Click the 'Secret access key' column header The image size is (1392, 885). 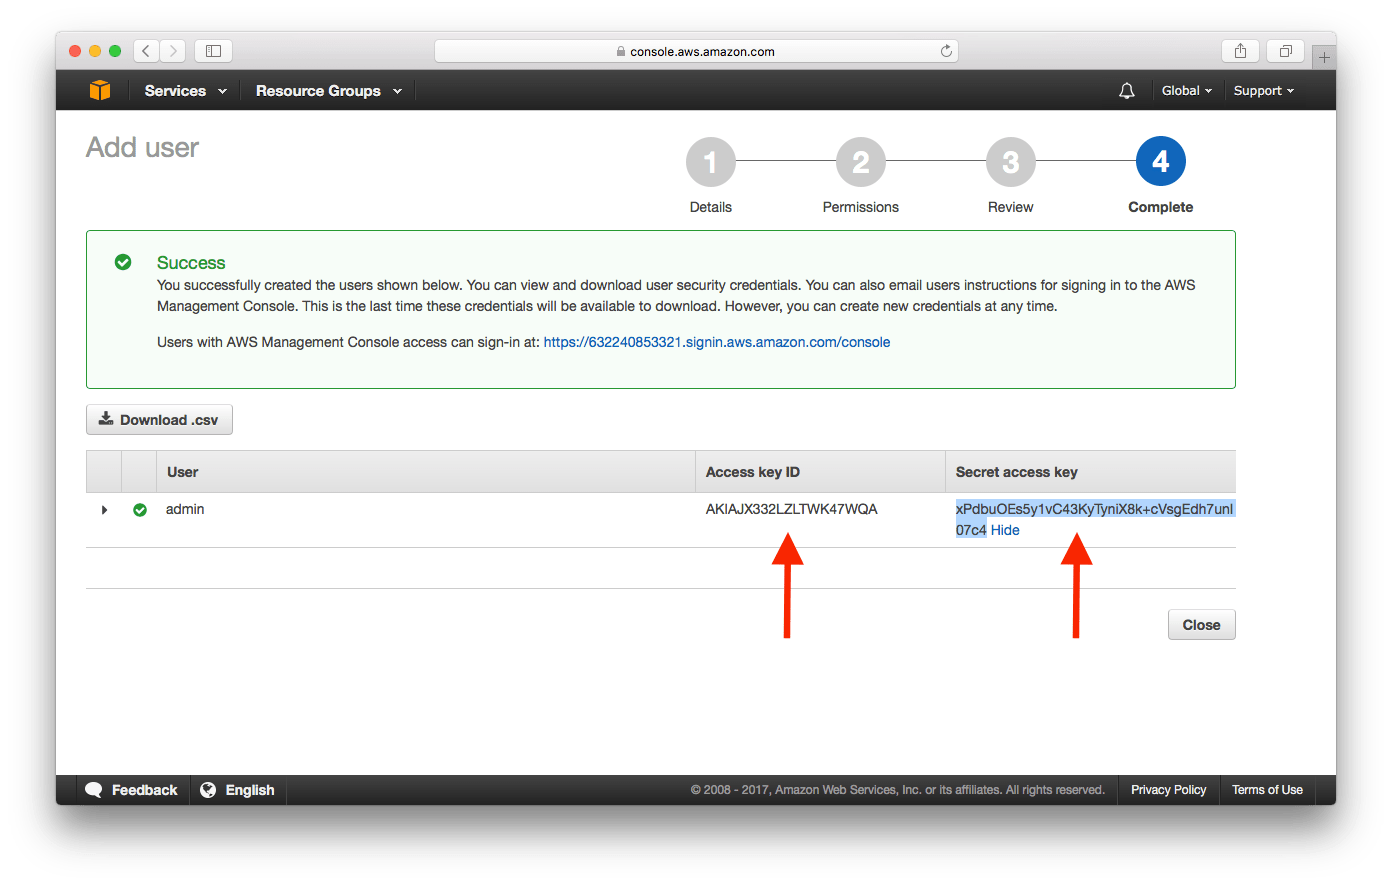(1017, 472)
